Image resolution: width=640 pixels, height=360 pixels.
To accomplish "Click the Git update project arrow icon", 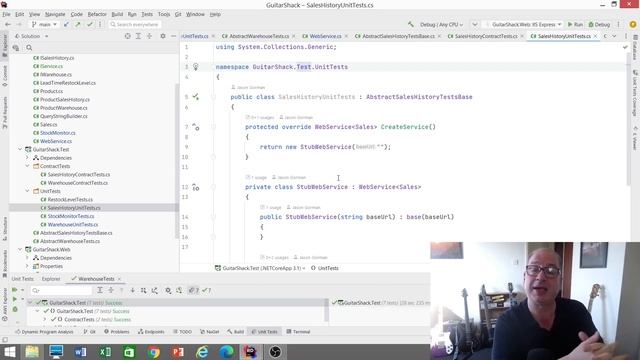I will click(x=66, y=24).
